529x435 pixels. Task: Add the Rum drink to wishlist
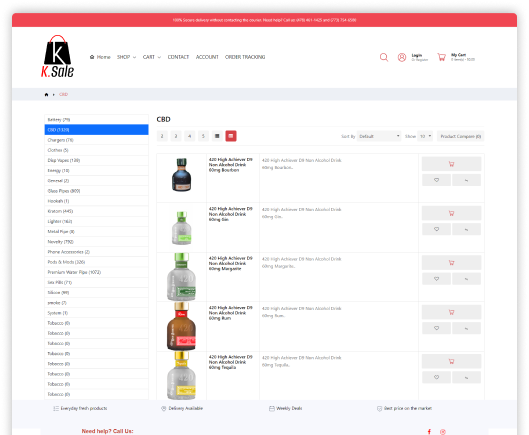click(436, 328)
